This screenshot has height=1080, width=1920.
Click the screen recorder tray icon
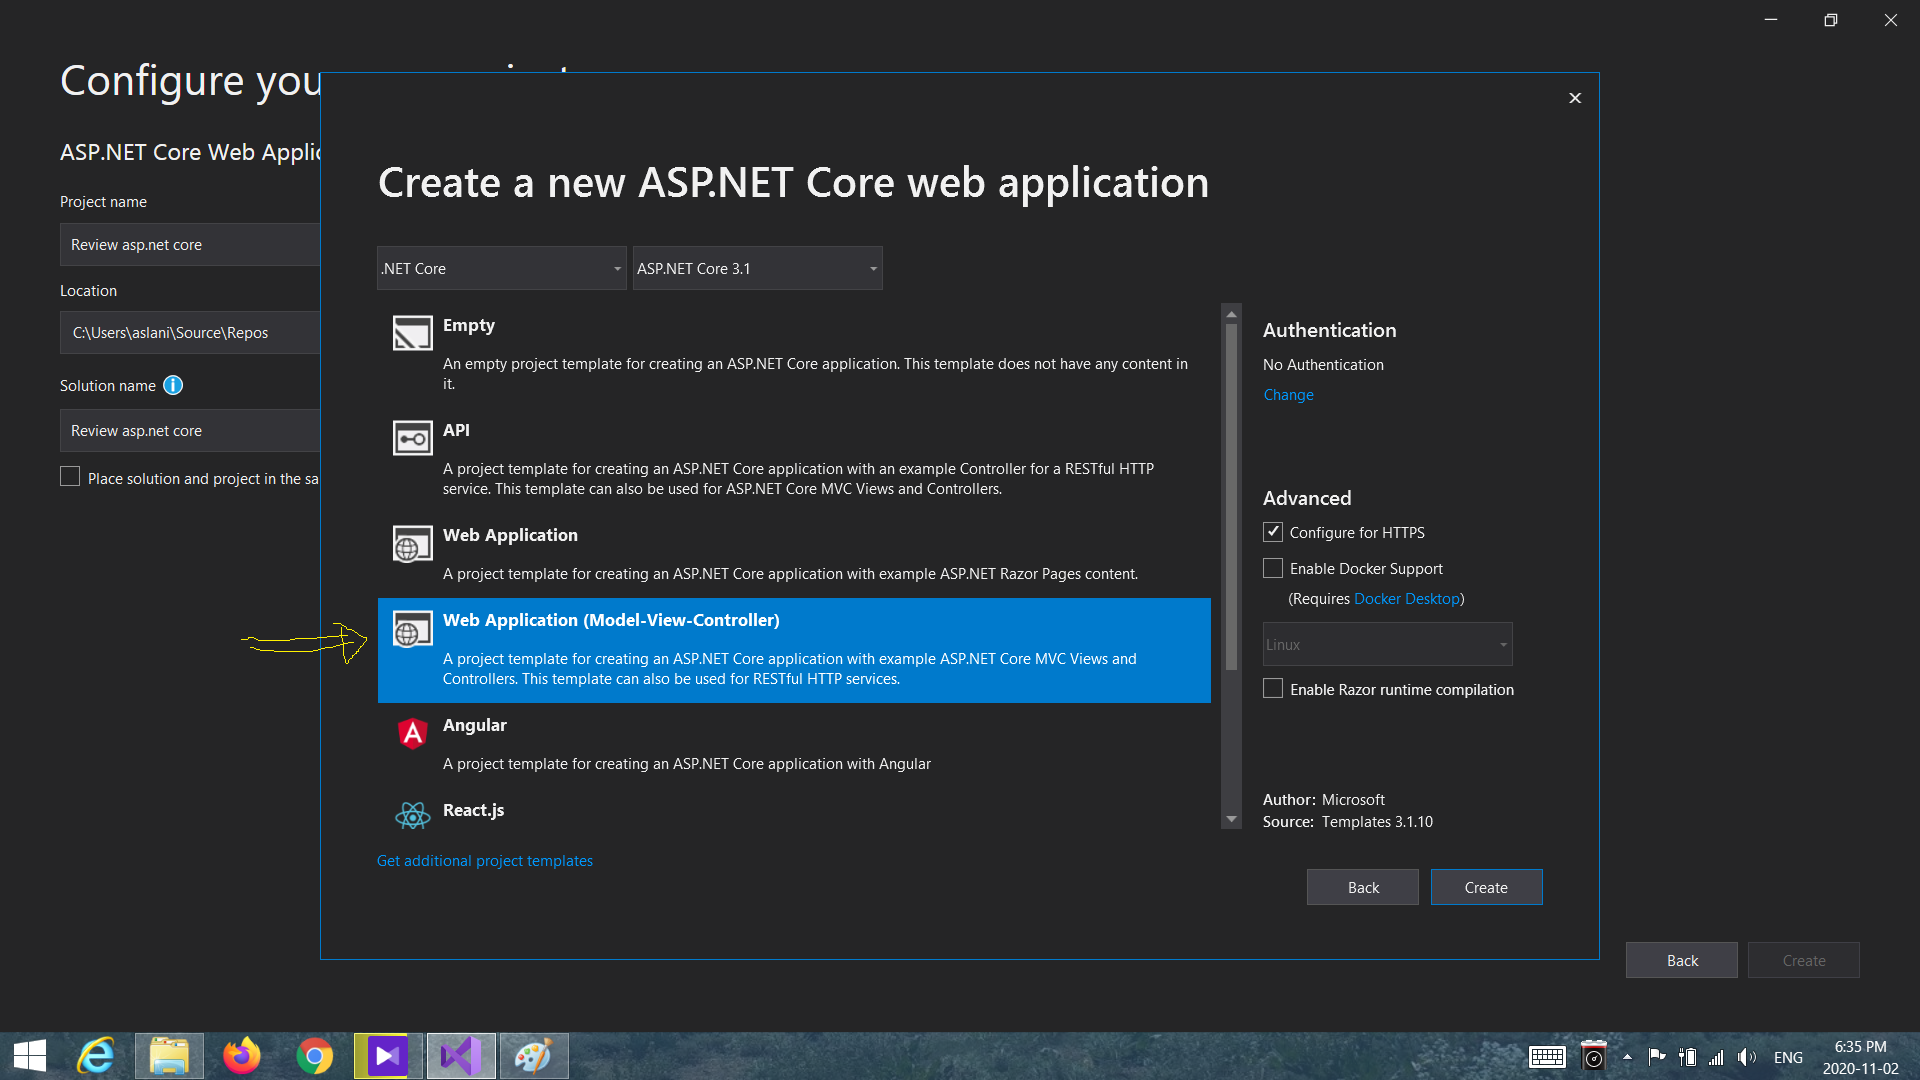tap(1594, 1056)
